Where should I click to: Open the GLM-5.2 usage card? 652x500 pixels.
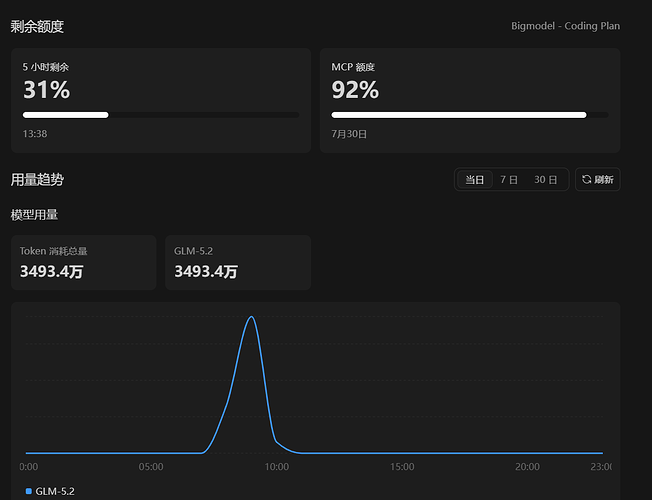[x=238, y=262]
